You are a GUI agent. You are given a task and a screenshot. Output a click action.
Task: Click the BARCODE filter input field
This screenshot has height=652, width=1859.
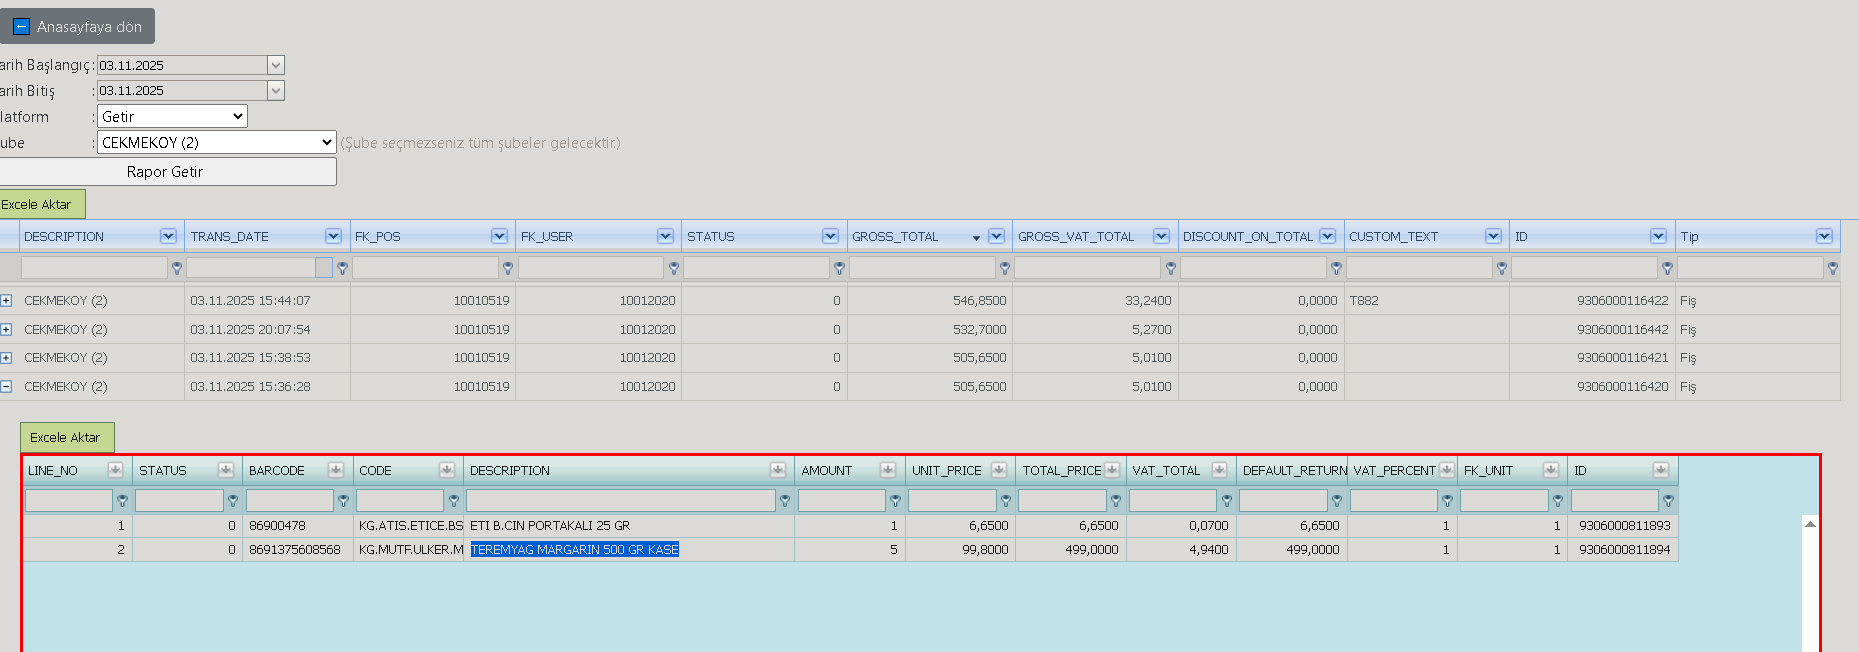(x=290, y=500)
